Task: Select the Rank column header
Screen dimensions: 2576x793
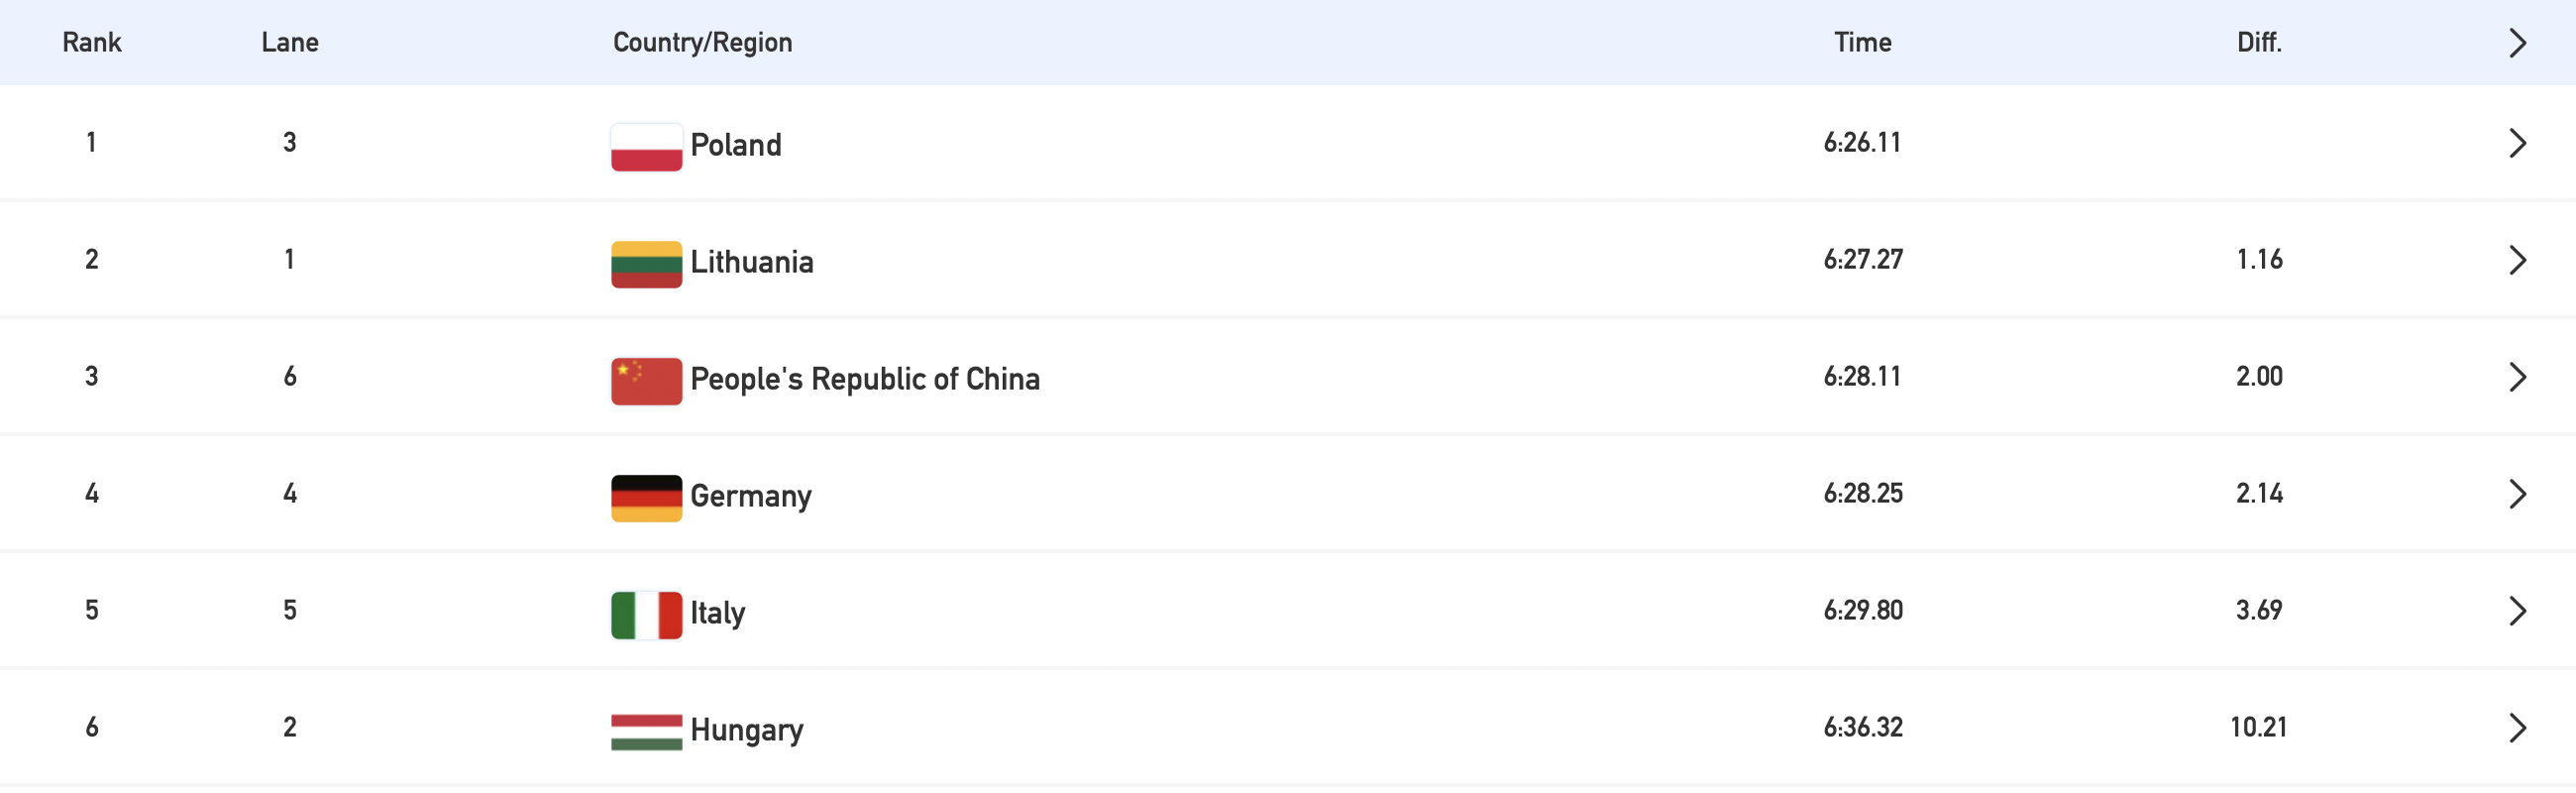Action: pyautogui.click(x=91, y=42)
